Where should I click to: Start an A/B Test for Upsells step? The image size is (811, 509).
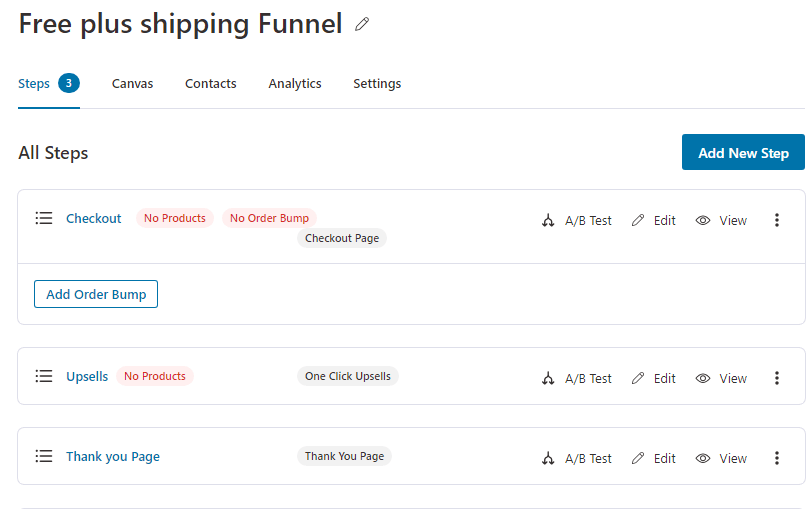click(x=577, y=378)
